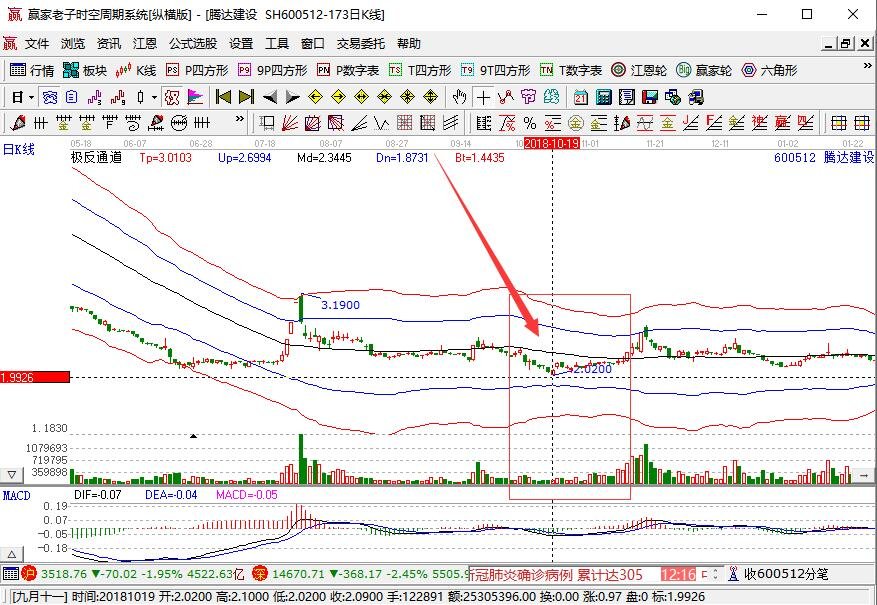
Task: Open the 窗口 menu
Action: pos(313,44)
